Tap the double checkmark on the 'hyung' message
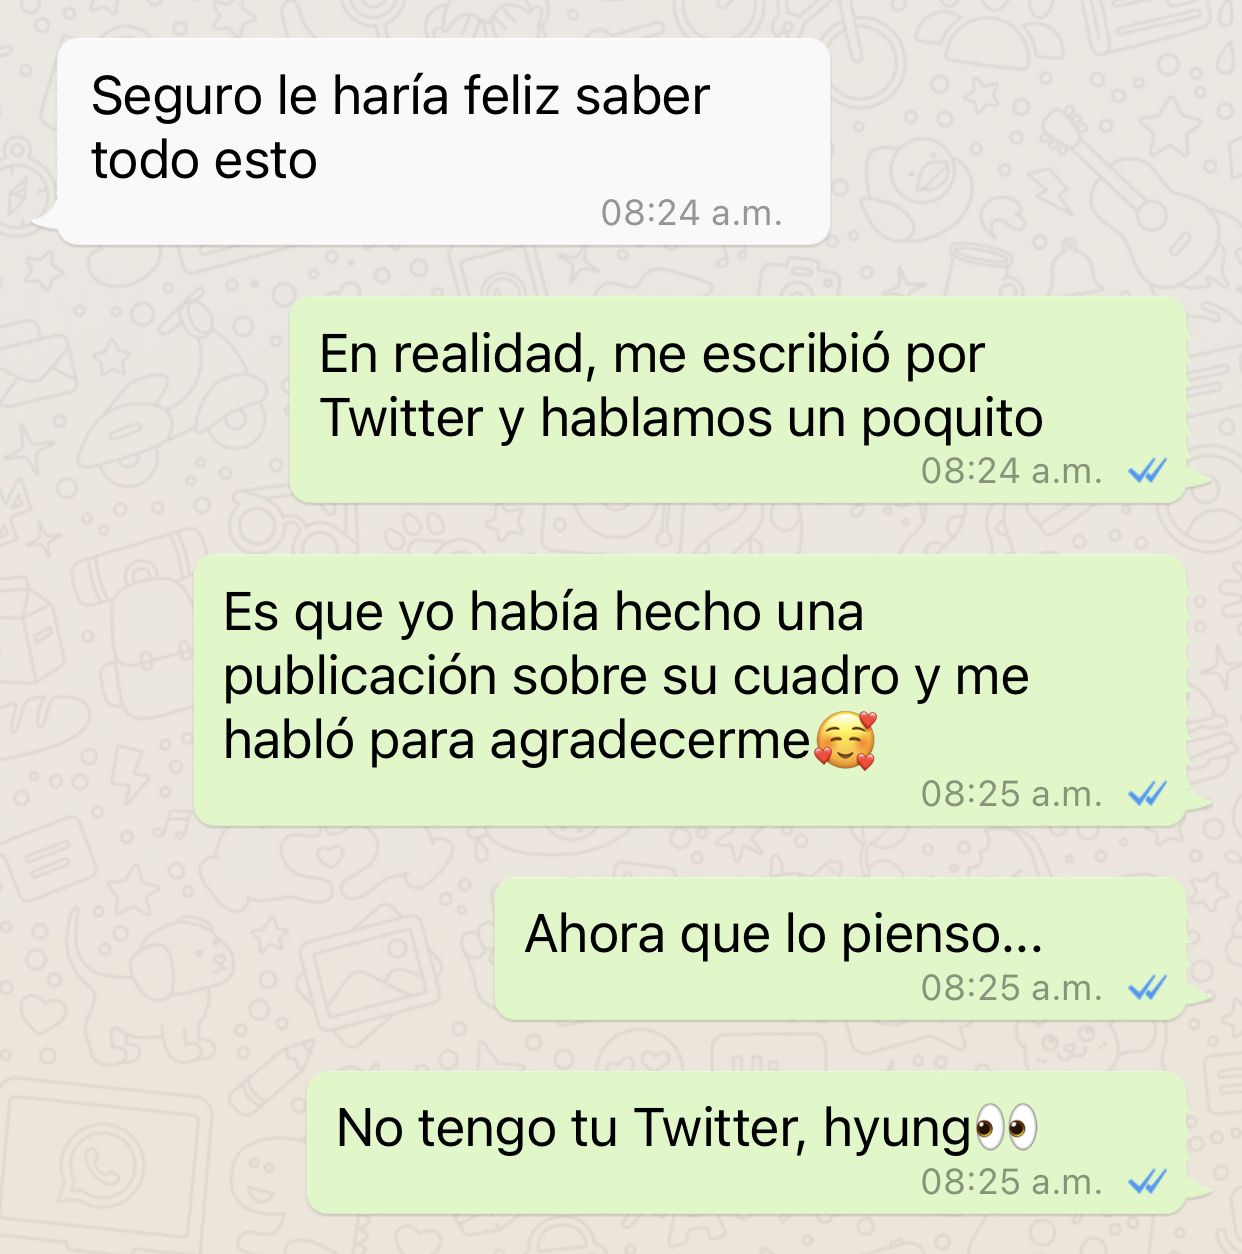 [x=1147, y=1182]
